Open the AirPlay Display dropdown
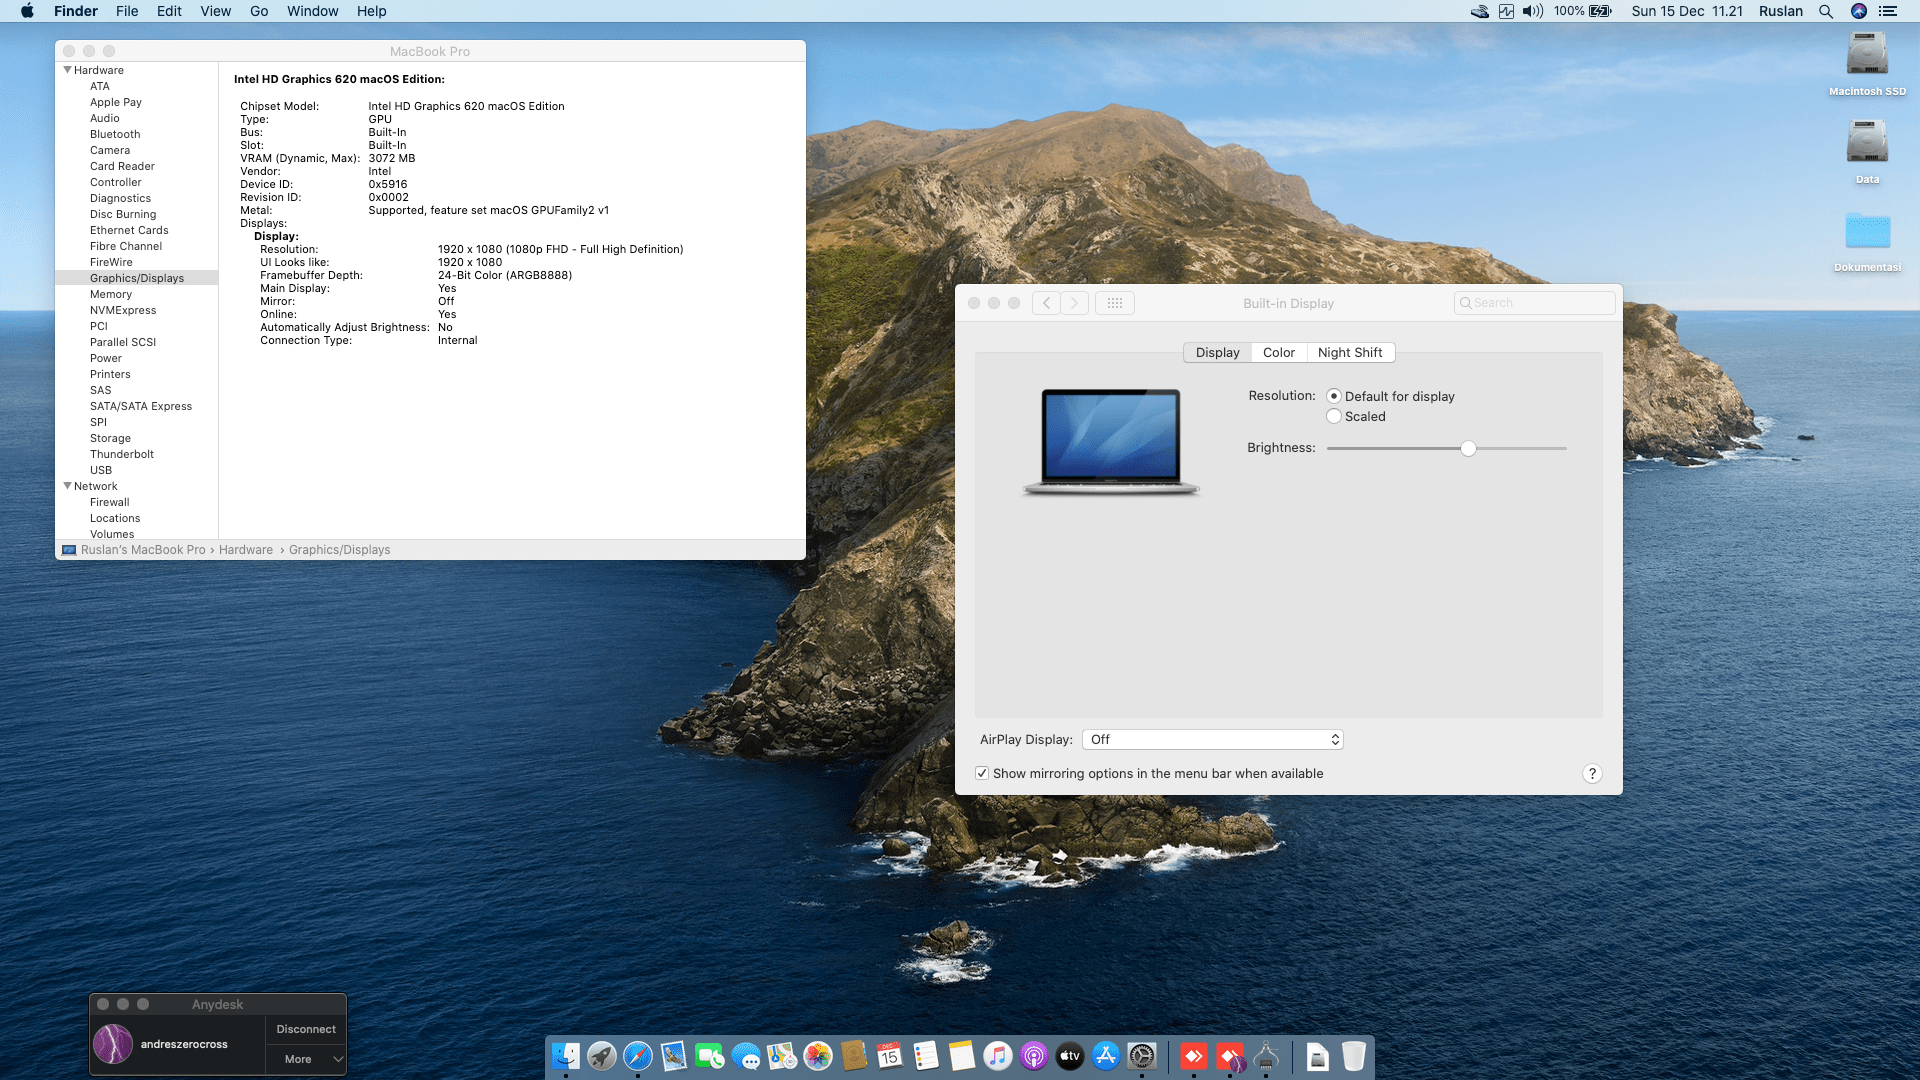This screenshot has width=1920, height=1080. click(1212, 740)
